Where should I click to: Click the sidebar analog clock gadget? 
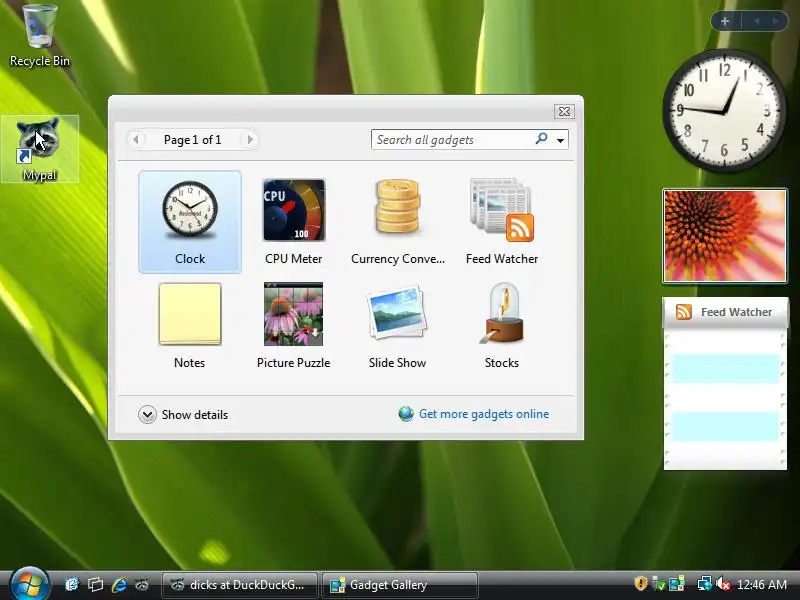[724, 110]
